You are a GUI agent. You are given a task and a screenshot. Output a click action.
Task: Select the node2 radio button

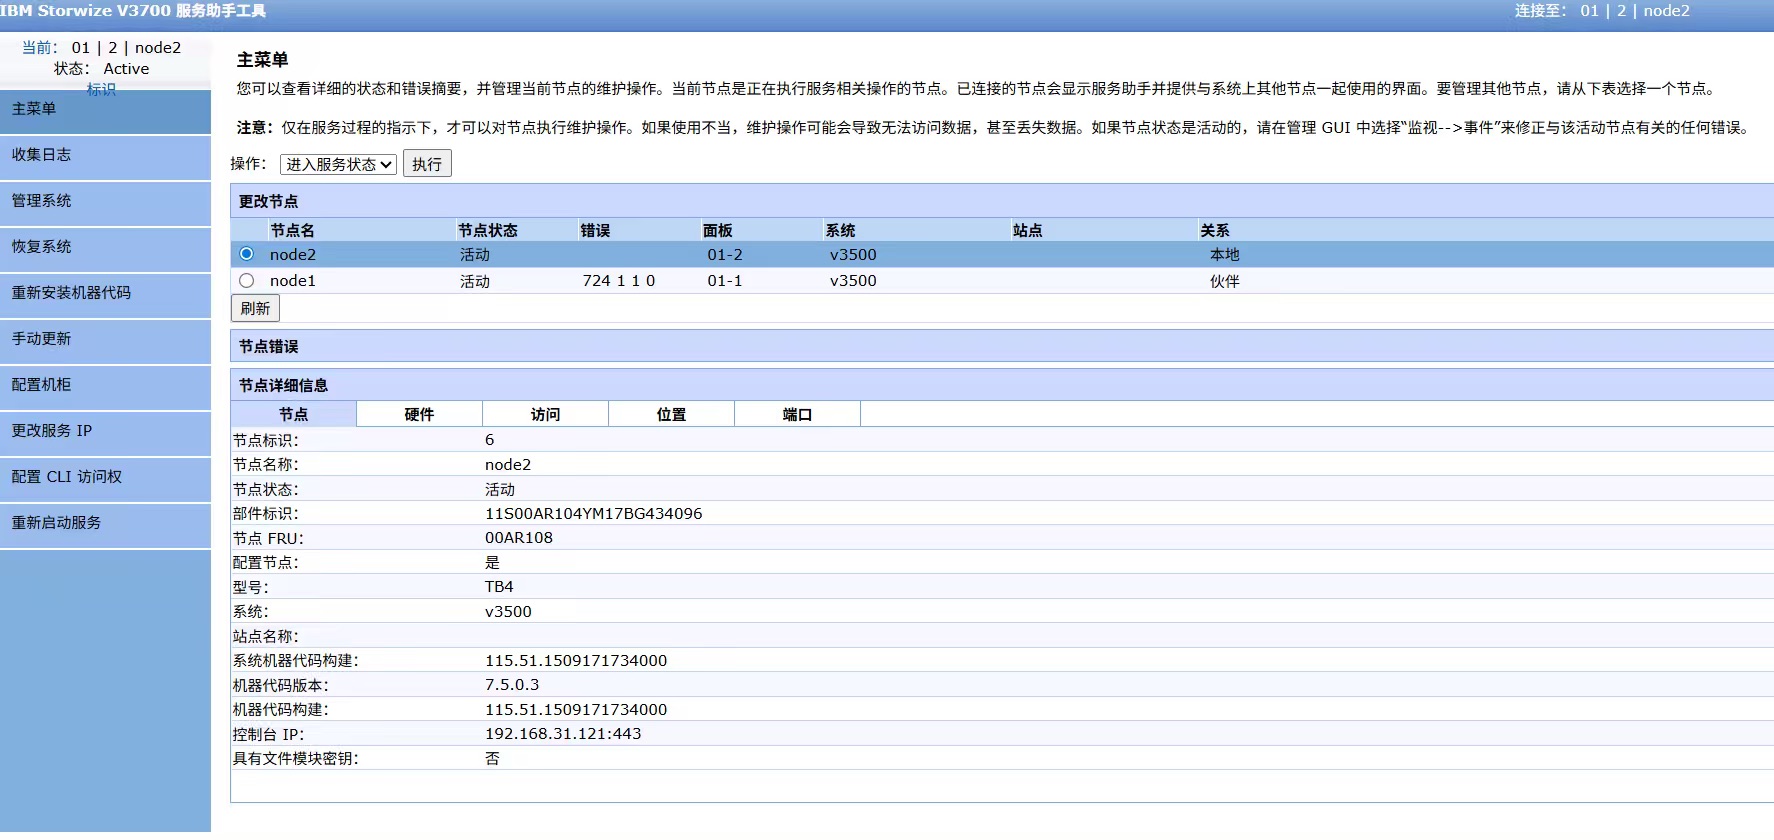[x=246, y=254]
